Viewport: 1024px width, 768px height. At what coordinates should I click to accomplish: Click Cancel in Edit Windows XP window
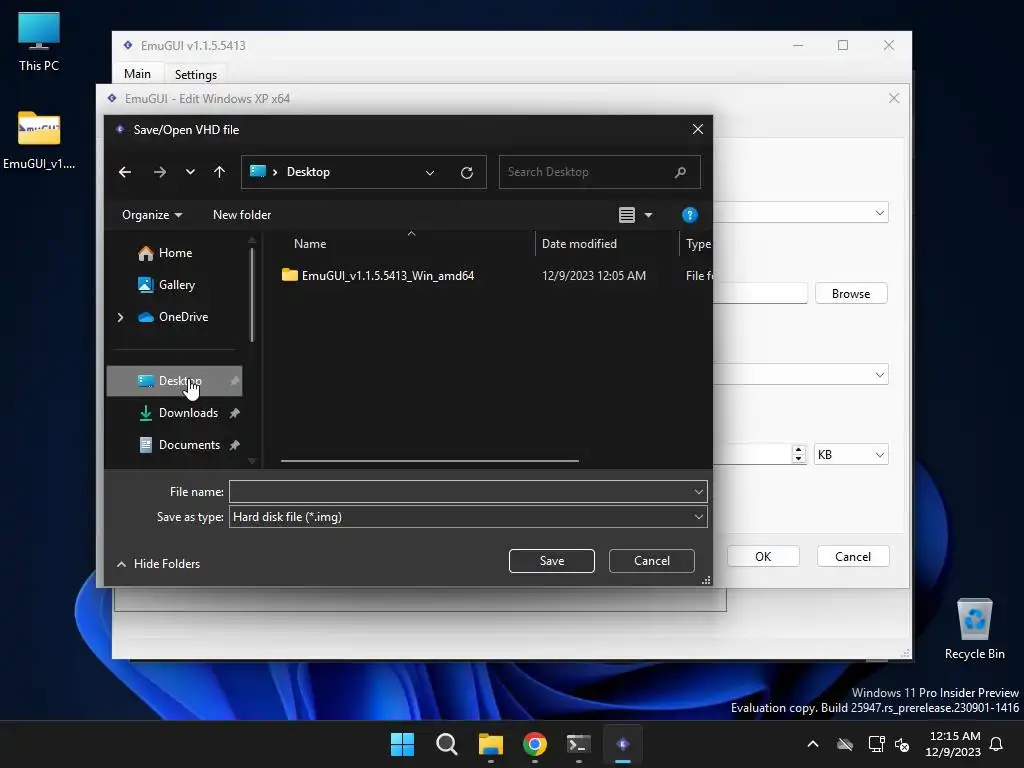click(x=853, y=556)
